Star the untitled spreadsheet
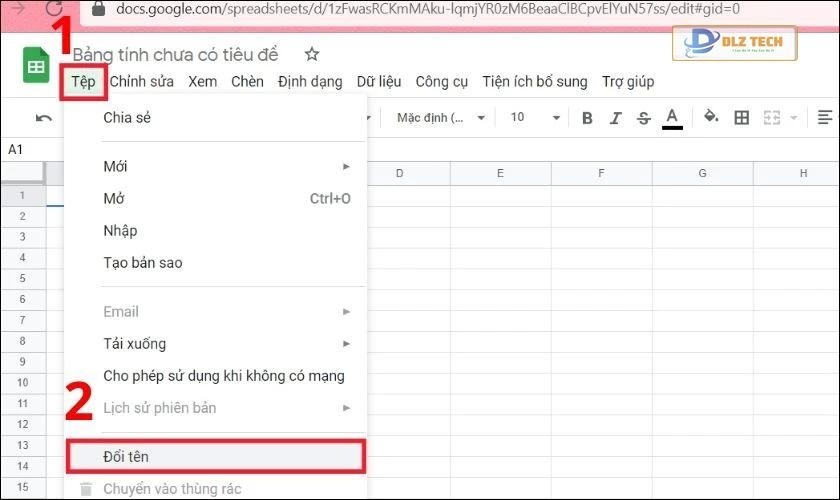840x500 pixels. coord(312,54)
